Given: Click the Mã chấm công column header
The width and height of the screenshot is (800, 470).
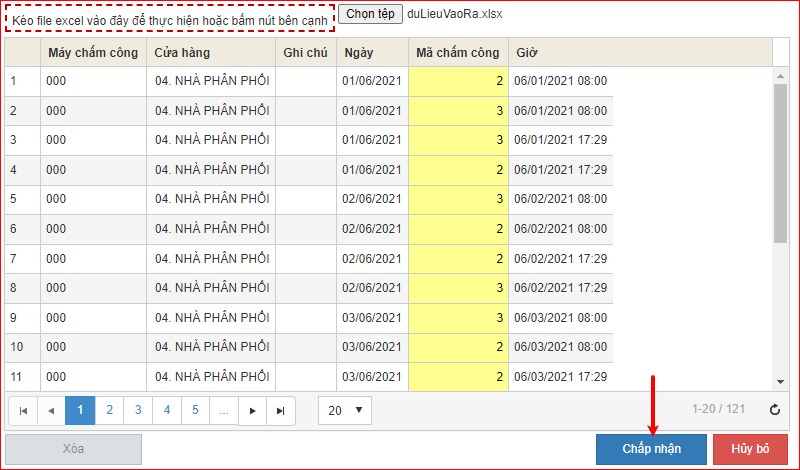Looking at the screenshot, I should [458, 53].
